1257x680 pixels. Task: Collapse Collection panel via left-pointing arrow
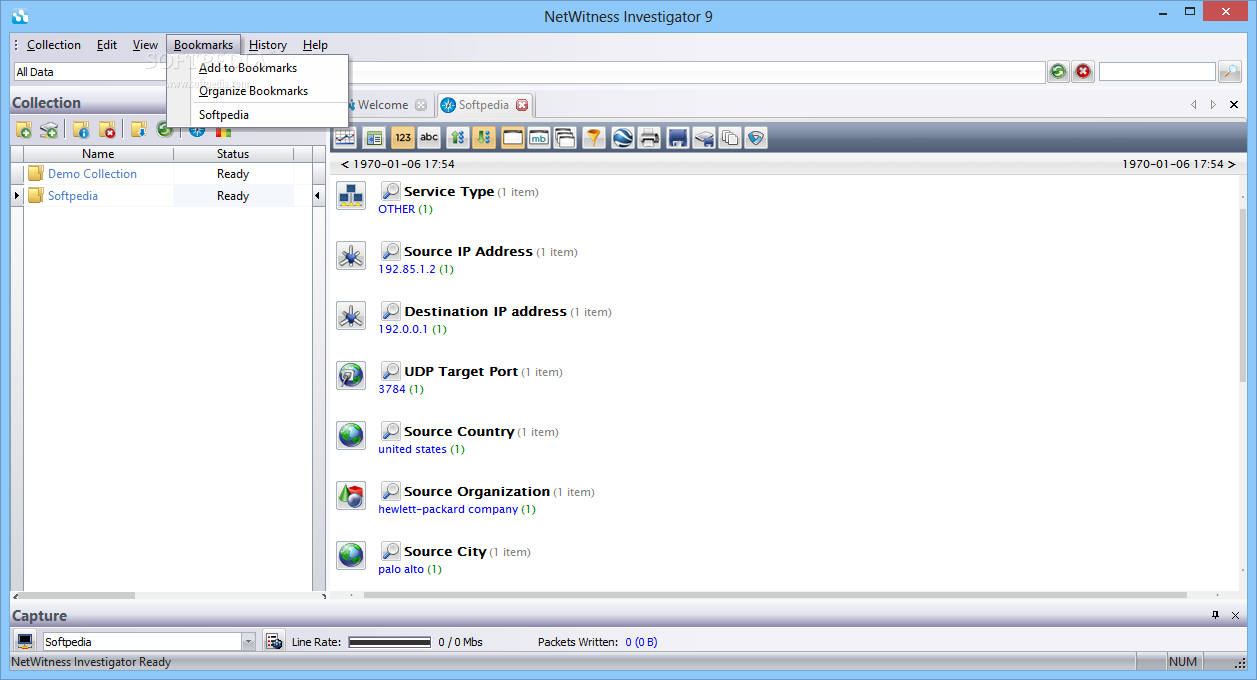pos(319,196)
